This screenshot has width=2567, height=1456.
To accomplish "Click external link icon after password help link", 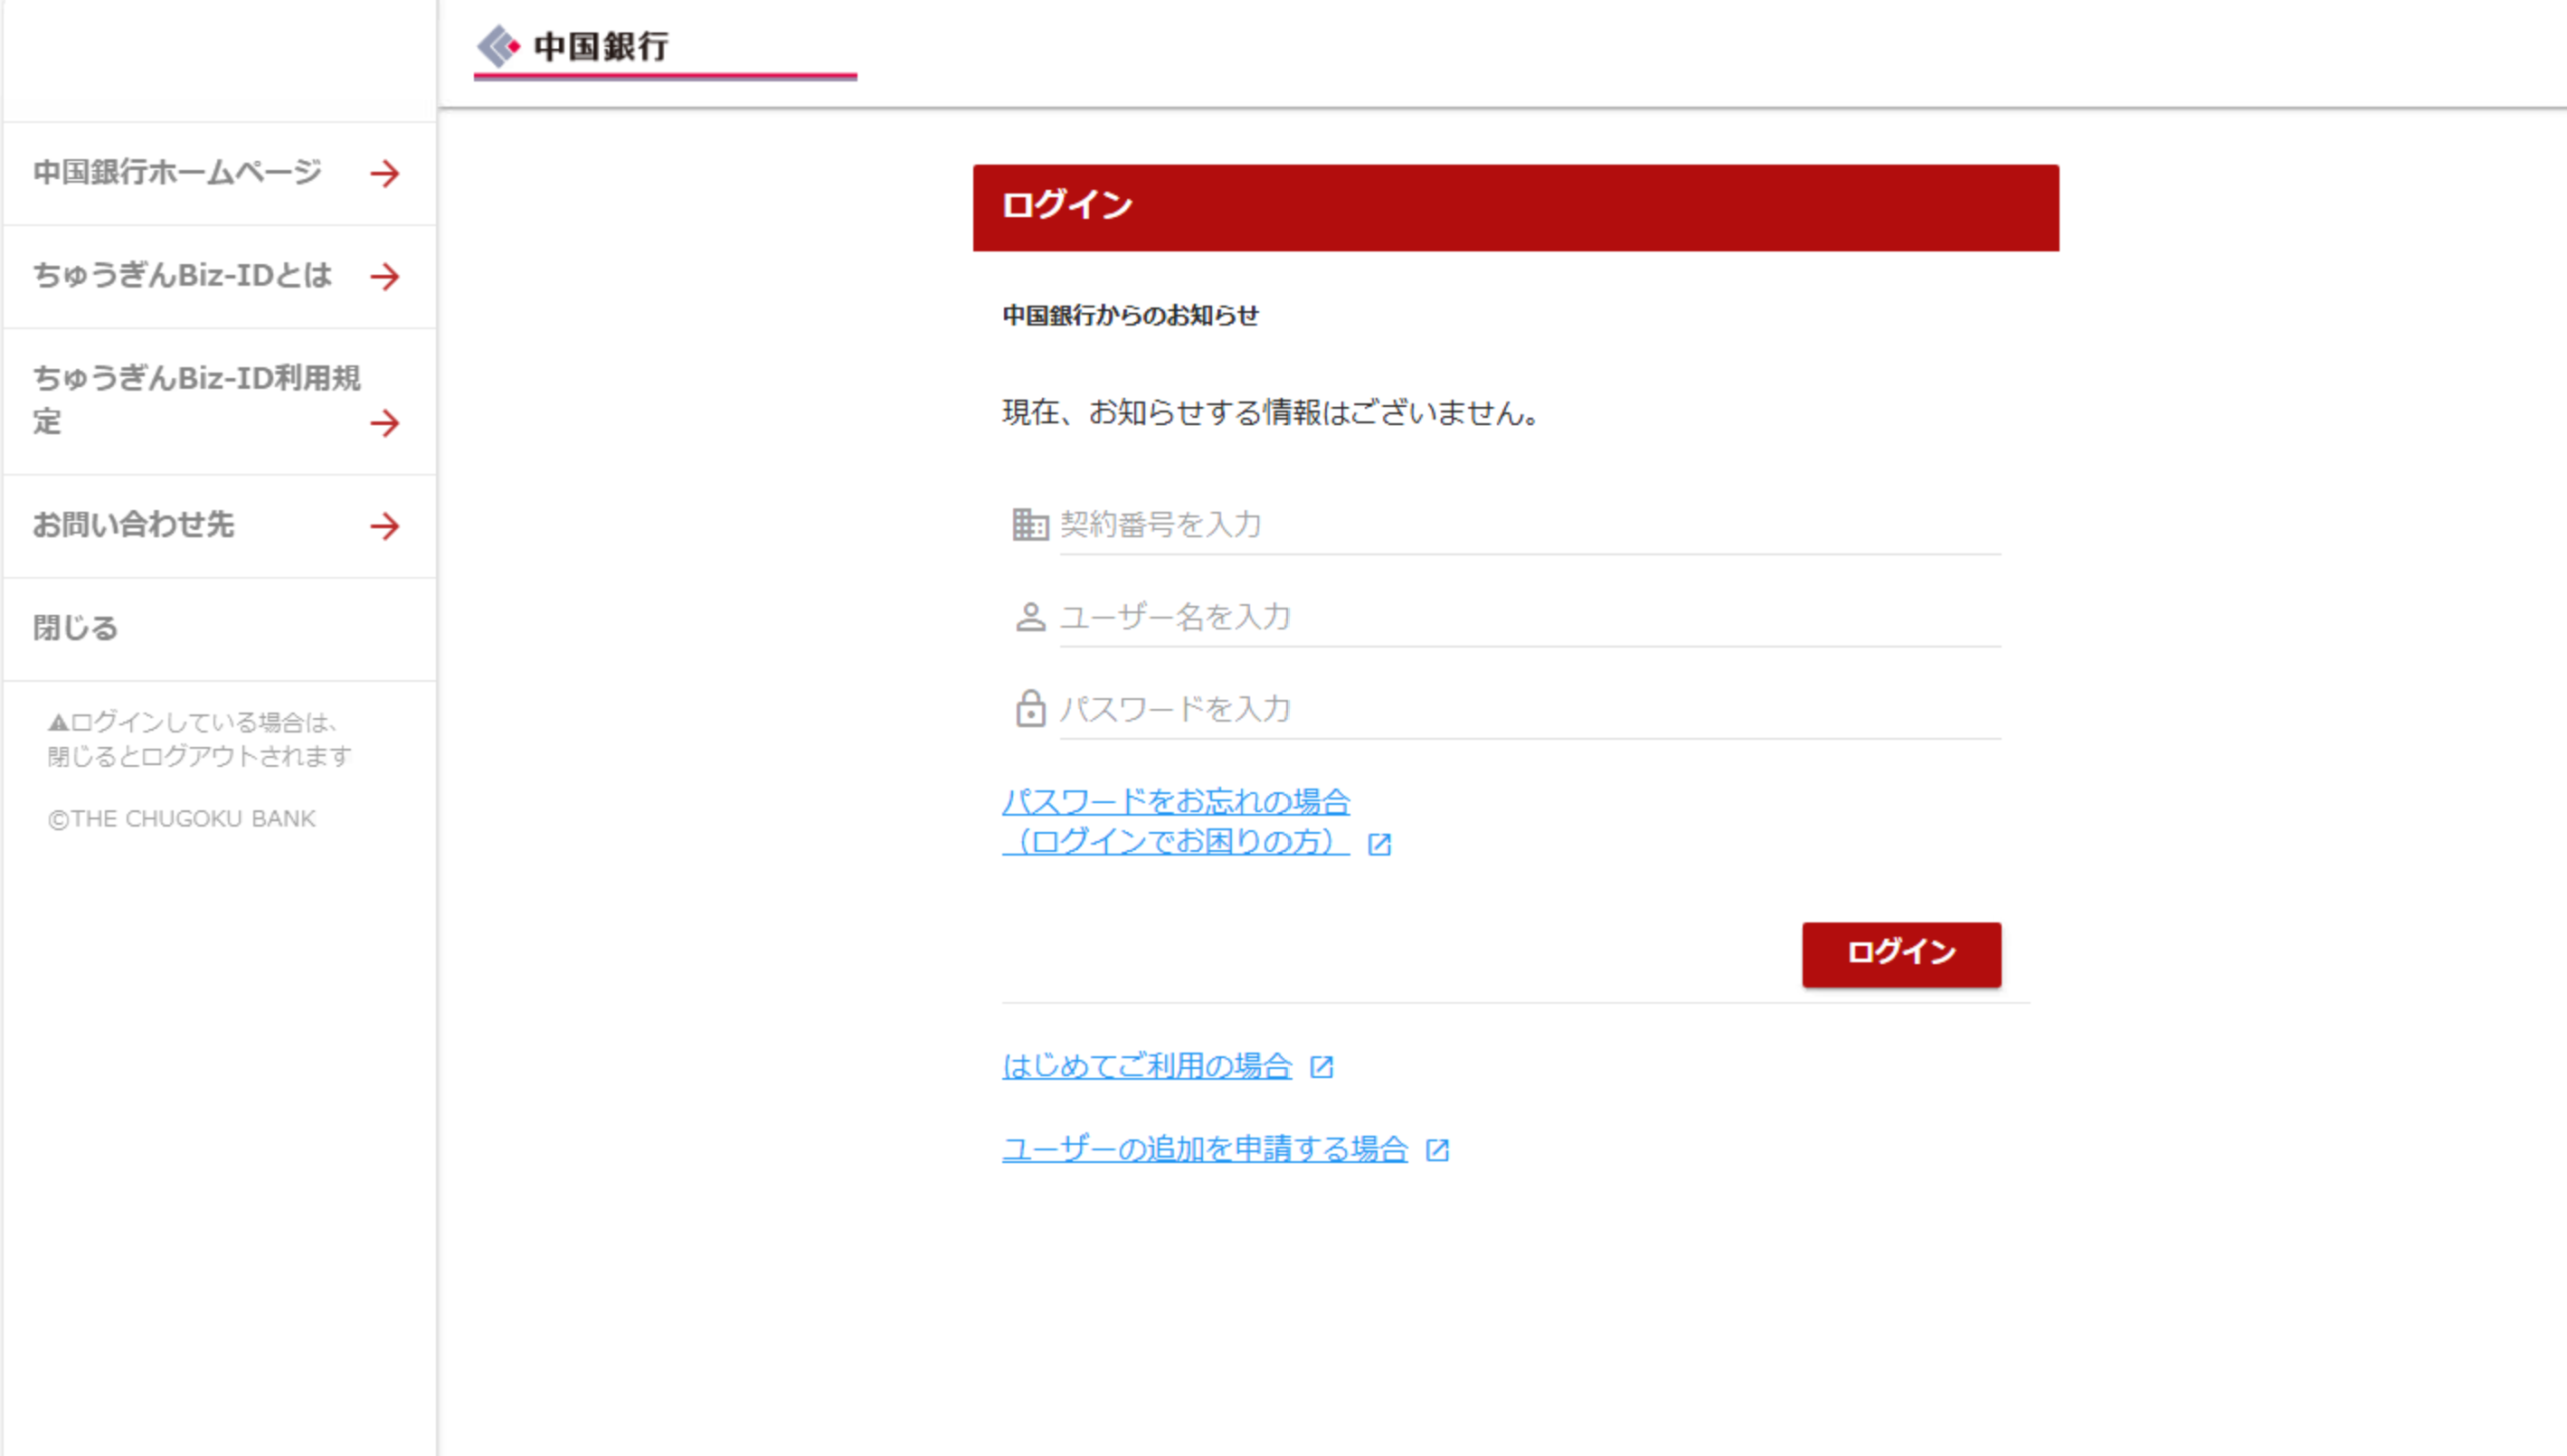I will [1380, 844].
